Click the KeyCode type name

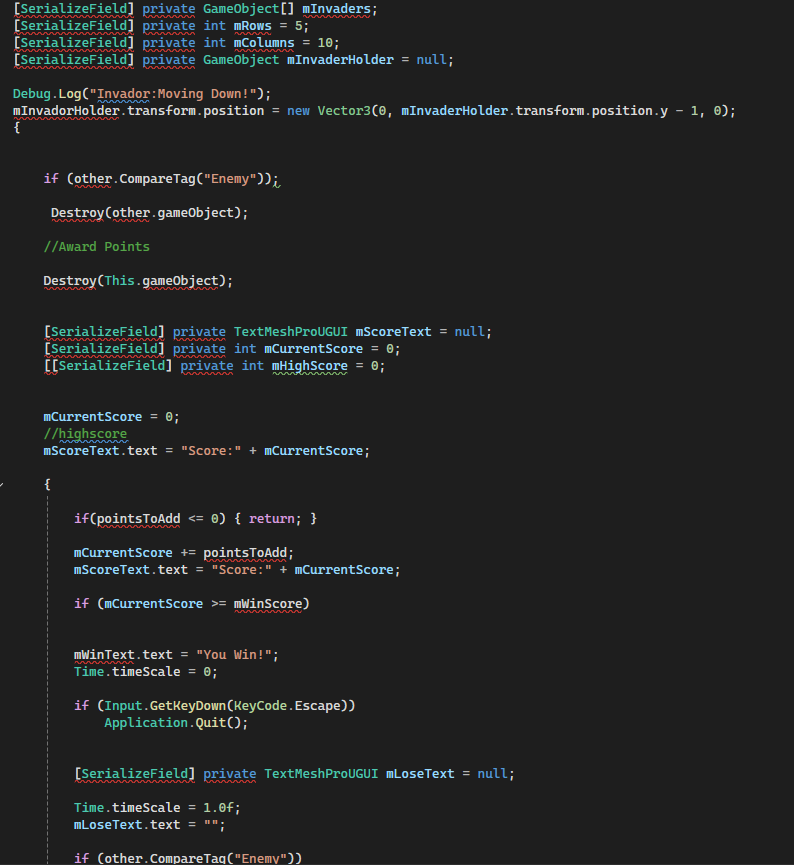coord(260,706)
